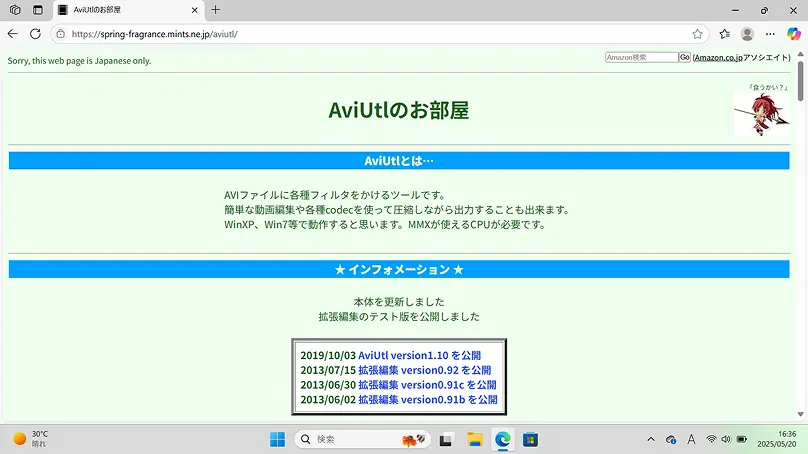
Task: Click the page vertical scrollbar thumb
Action: [x=800, y=80]
